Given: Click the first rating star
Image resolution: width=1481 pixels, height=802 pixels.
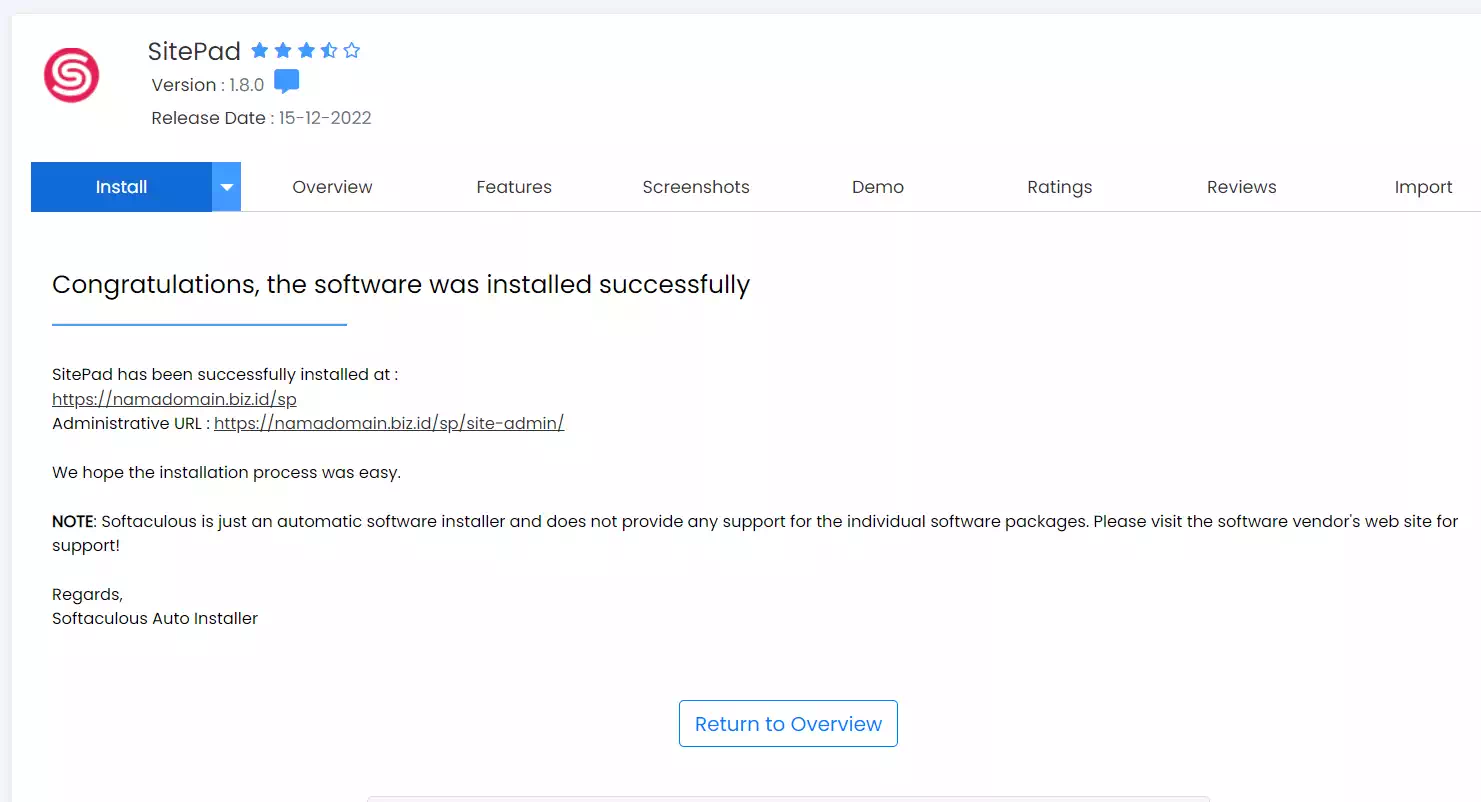Looking at the screenshot, I should click(x=260, y=50).
